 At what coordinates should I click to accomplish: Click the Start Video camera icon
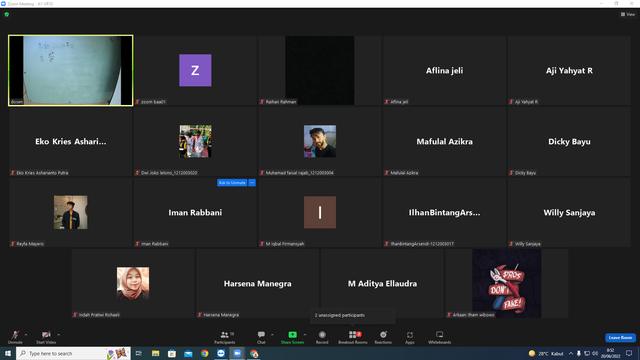coord(46,335)
